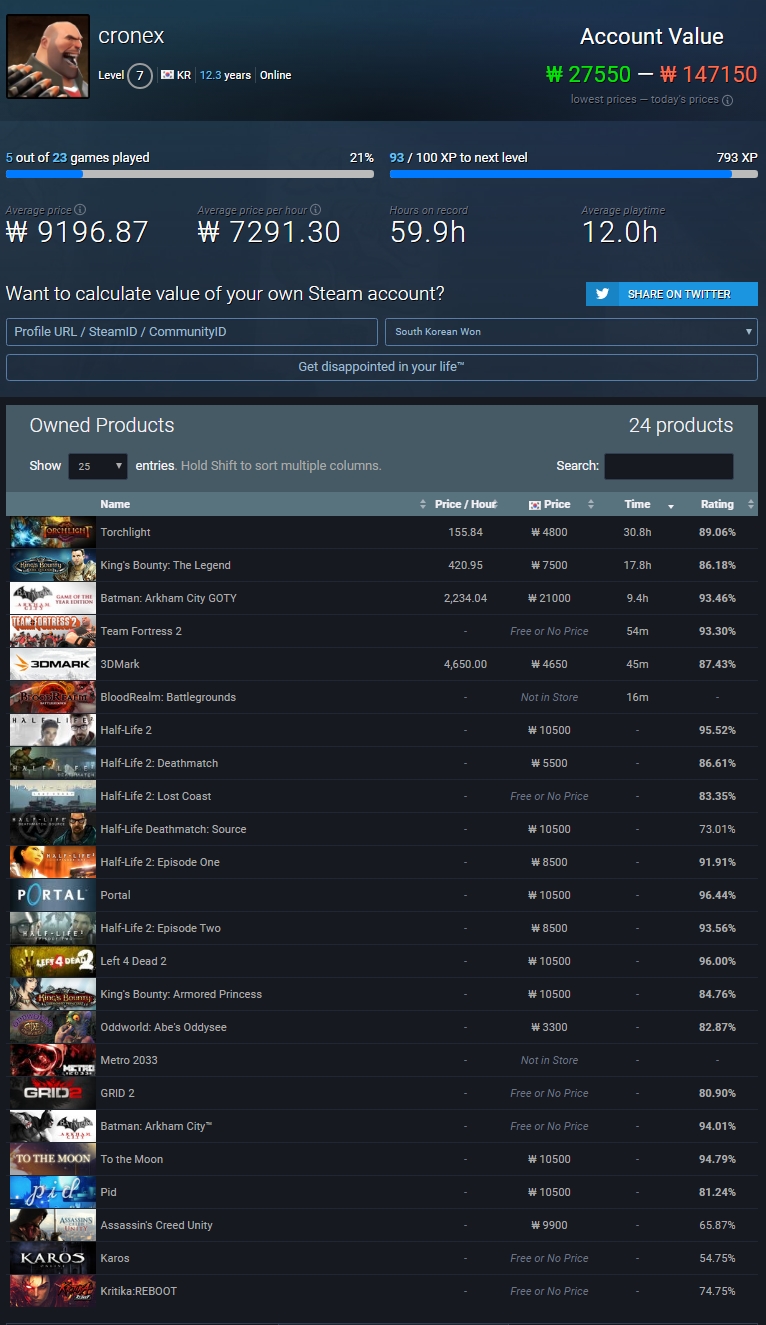The image size is (766, 1325).
Task: Click Half-Life 2: Deathmatch thumbnail
Action: pyautogui.click(x=53, y=763)
